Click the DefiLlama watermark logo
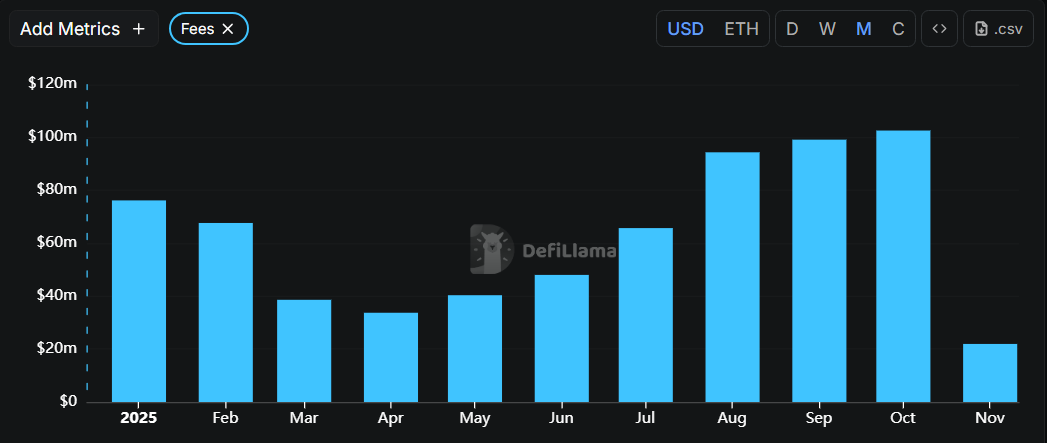The width and height of the screenshot is (1047, 443). pos(491,250)
